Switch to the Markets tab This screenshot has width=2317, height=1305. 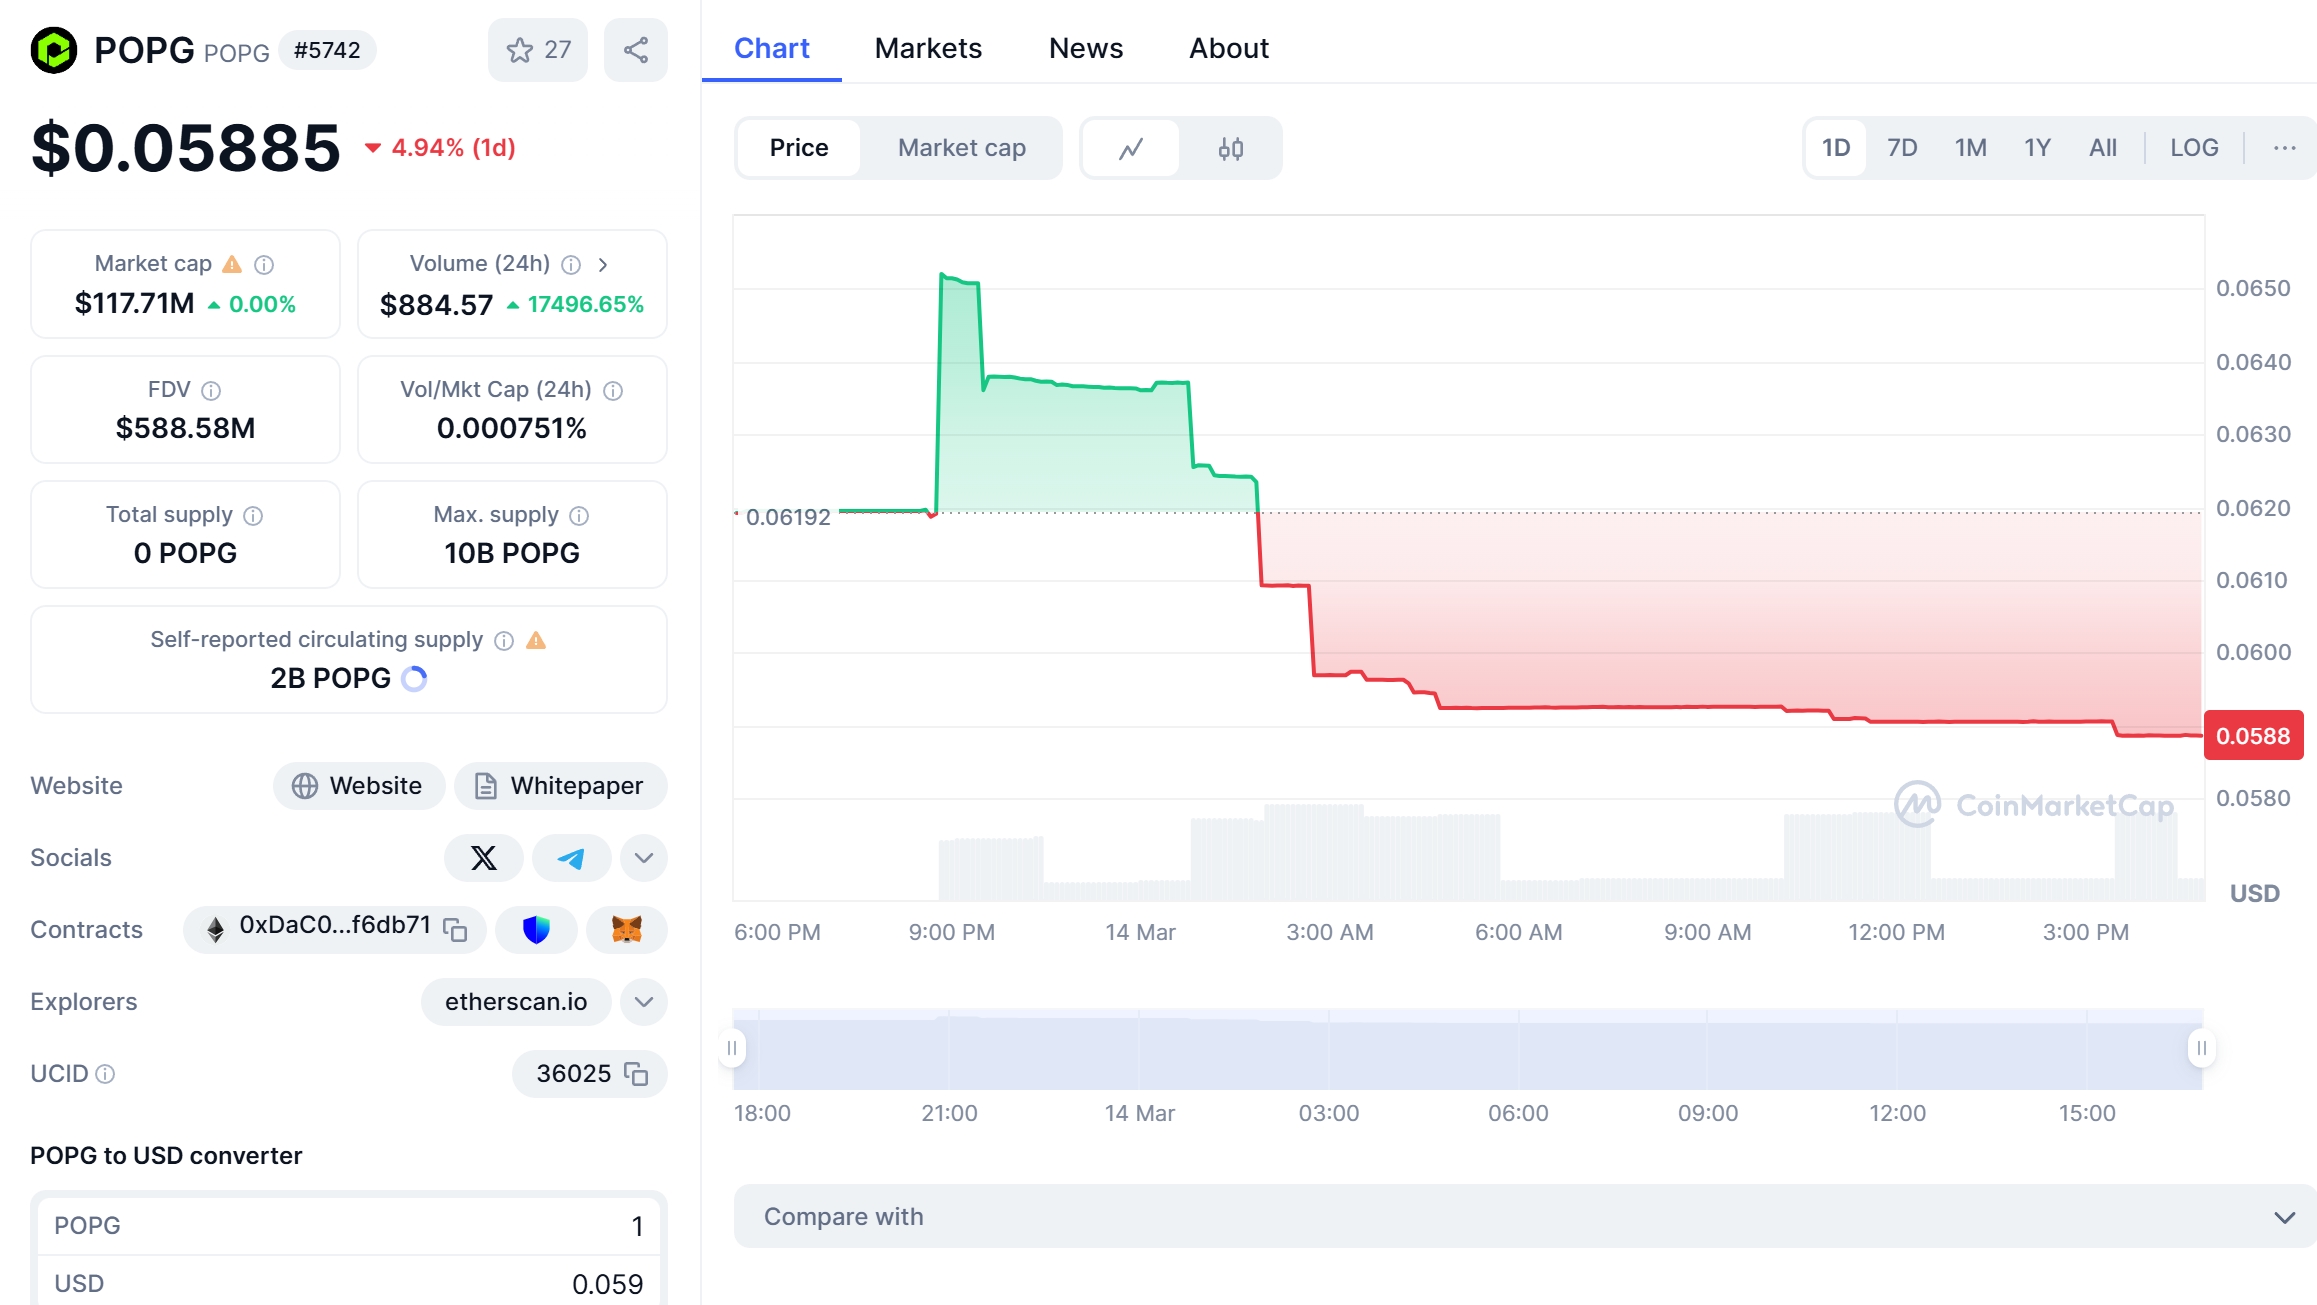(926, 46)
